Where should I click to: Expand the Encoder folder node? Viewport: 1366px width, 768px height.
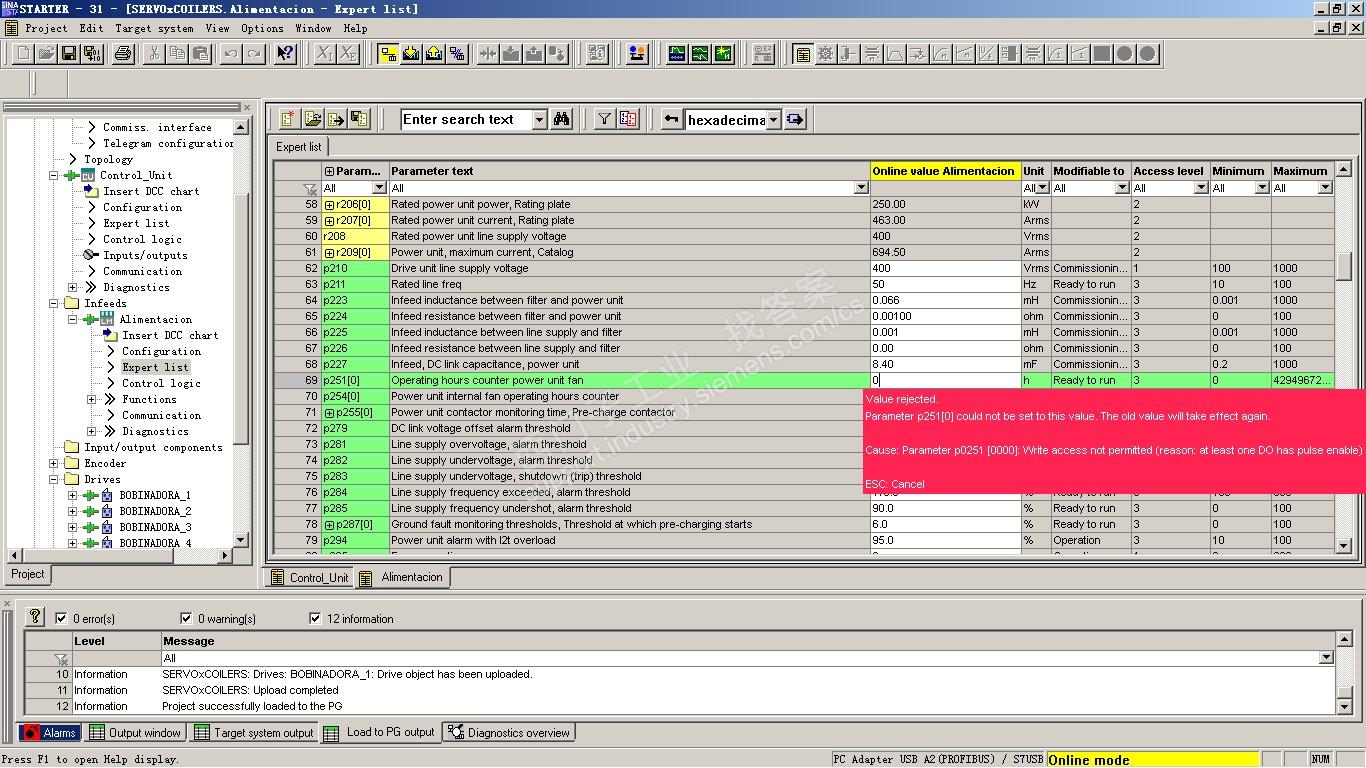(x=54, y=464)
